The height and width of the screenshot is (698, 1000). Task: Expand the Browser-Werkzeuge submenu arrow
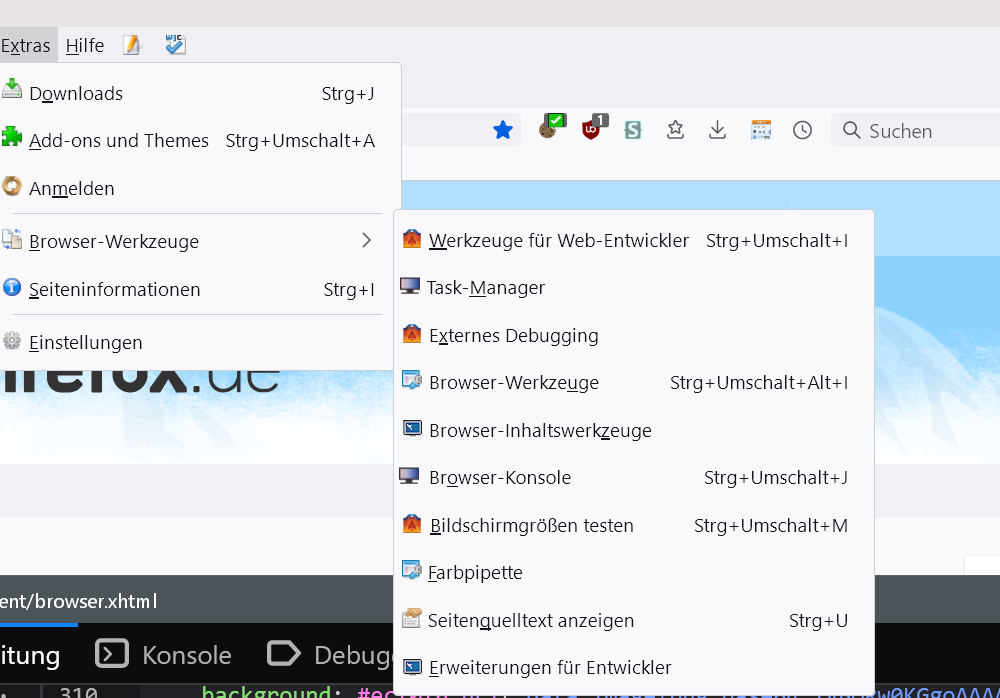366,241
